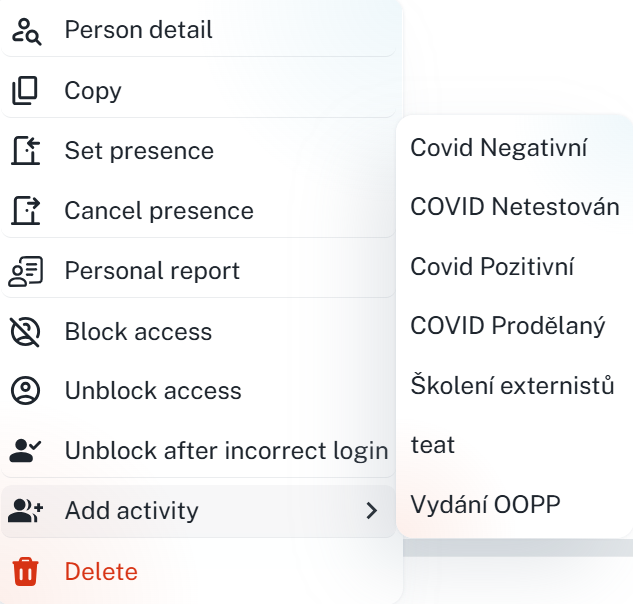
Task: Choose the Covid Pozitivní activity
Action: coord(492,267)
